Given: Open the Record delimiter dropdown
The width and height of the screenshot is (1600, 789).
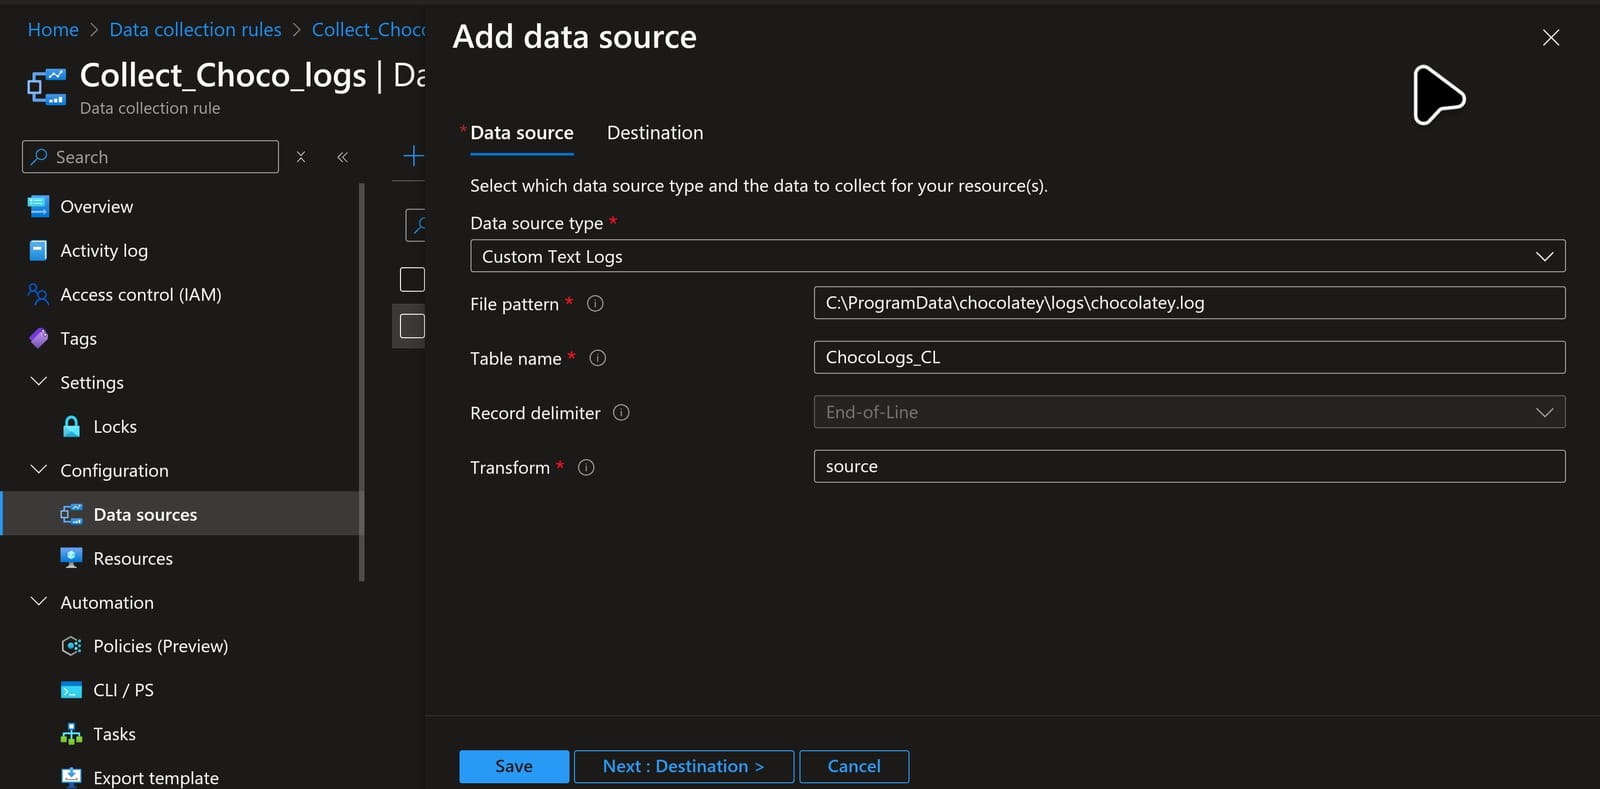Looking at the screenshot, I should [1190, 412].
